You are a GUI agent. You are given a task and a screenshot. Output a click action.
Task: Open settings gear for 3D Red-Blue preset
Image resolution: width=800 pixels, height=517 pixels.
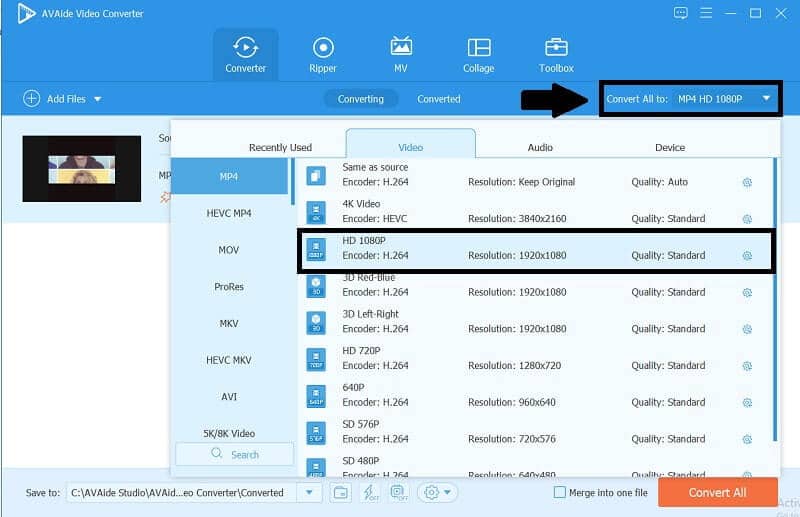747,292
